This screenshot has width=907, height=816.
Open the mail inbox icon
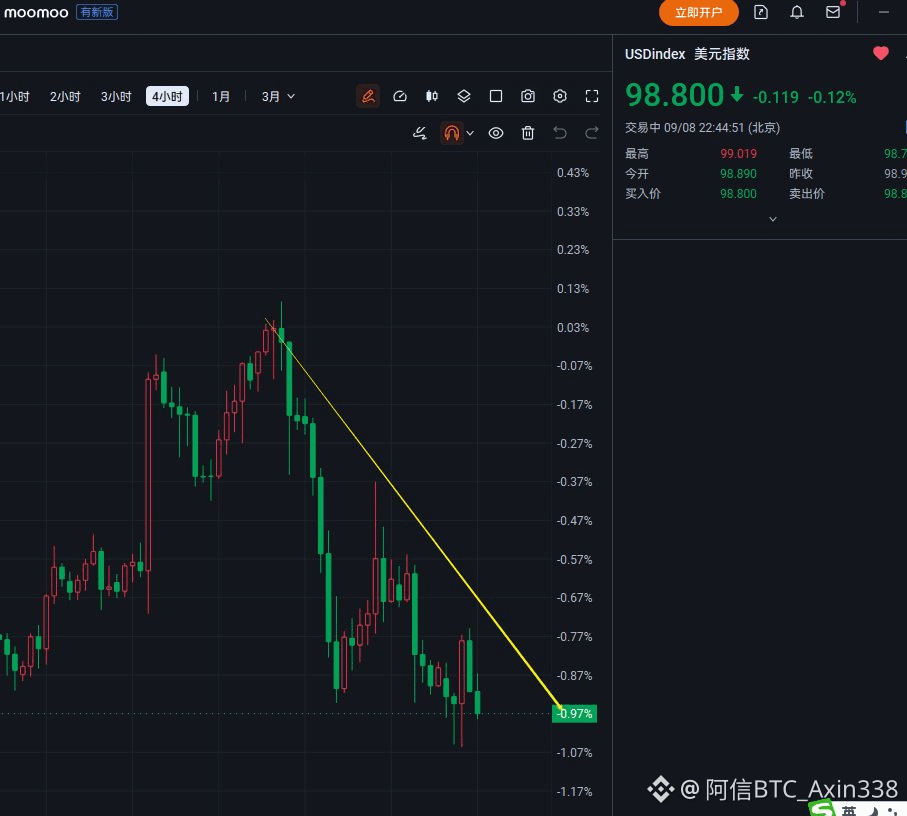pos(833,12)
